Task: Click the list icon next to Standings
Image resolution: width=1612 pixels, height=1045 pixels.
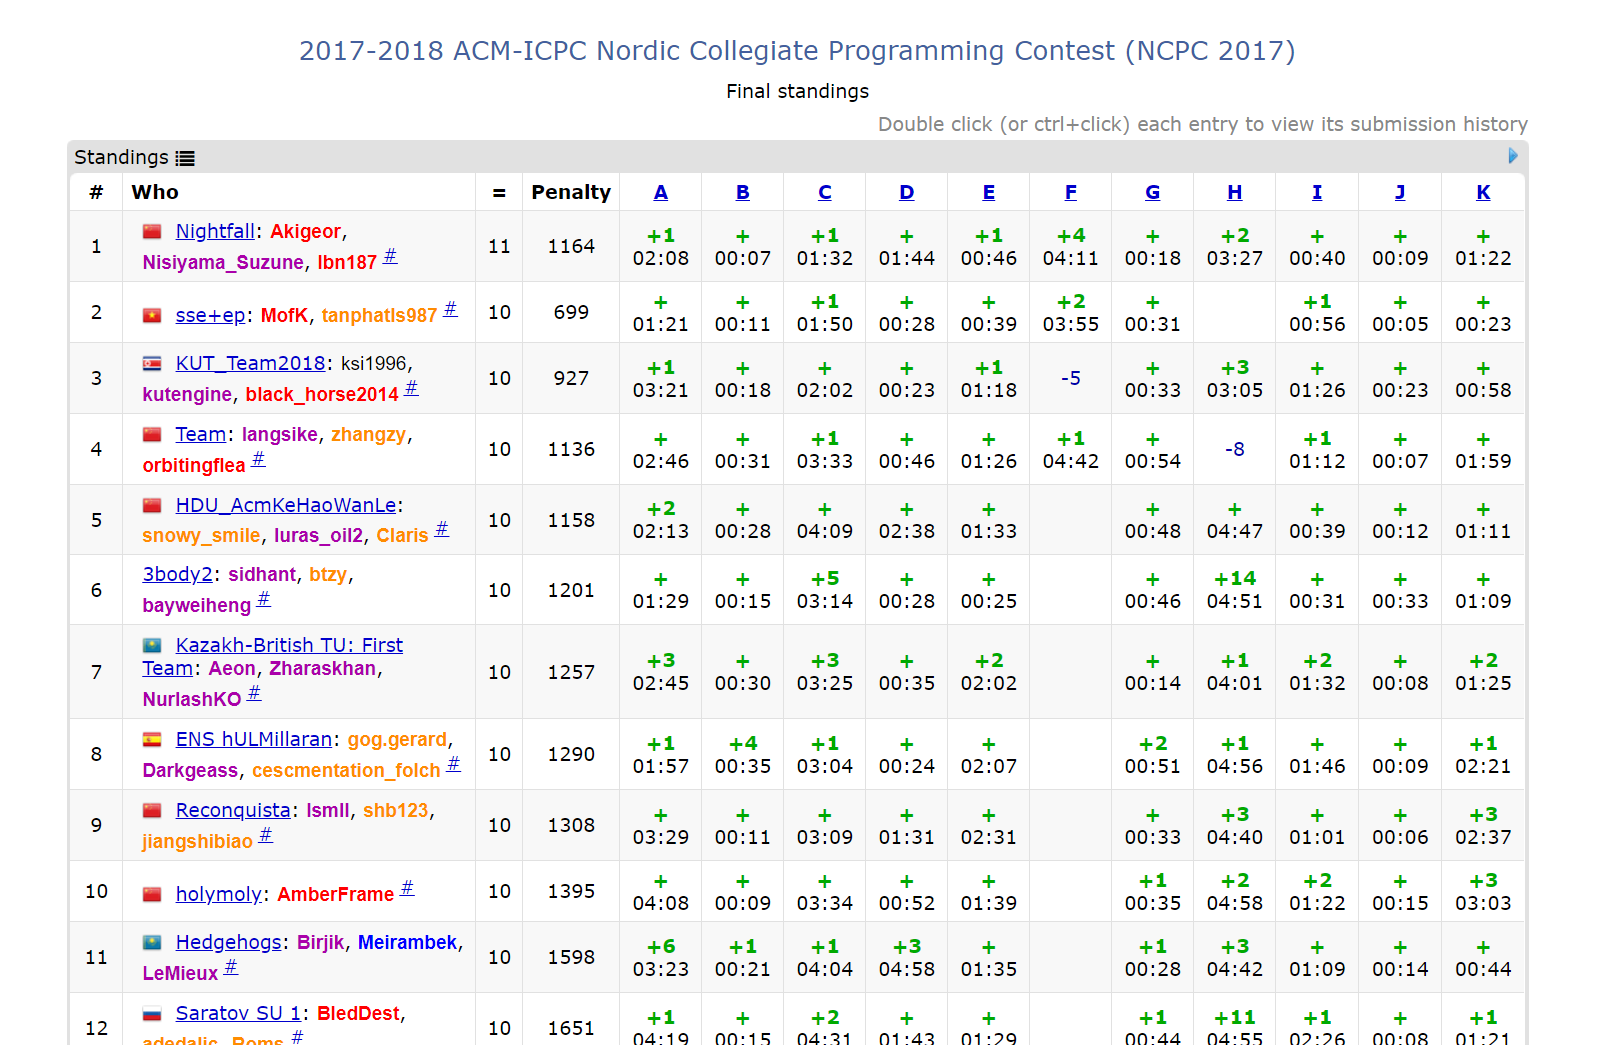Action: 185,158
